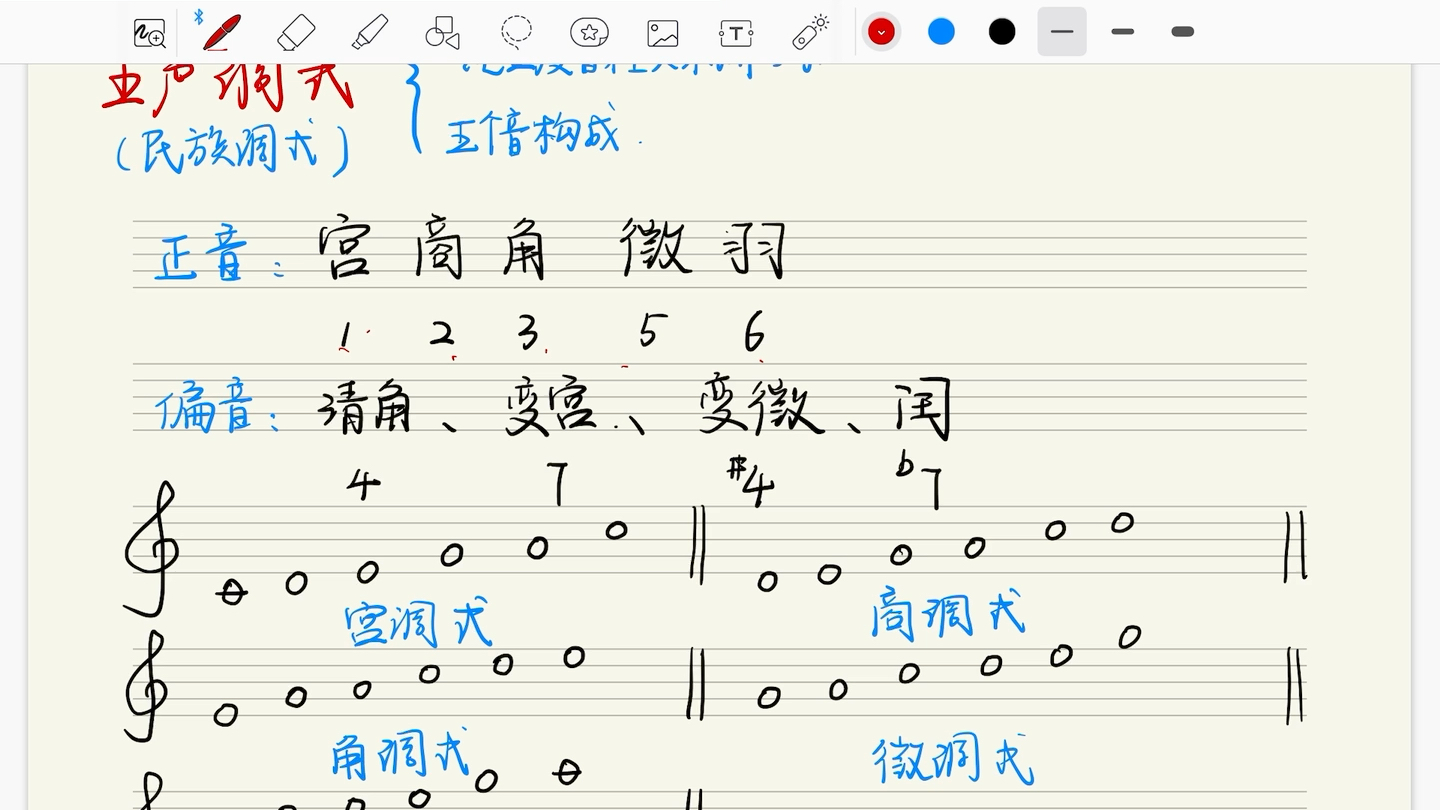Click the handwritten 徵调式 label

click(953, 760)
